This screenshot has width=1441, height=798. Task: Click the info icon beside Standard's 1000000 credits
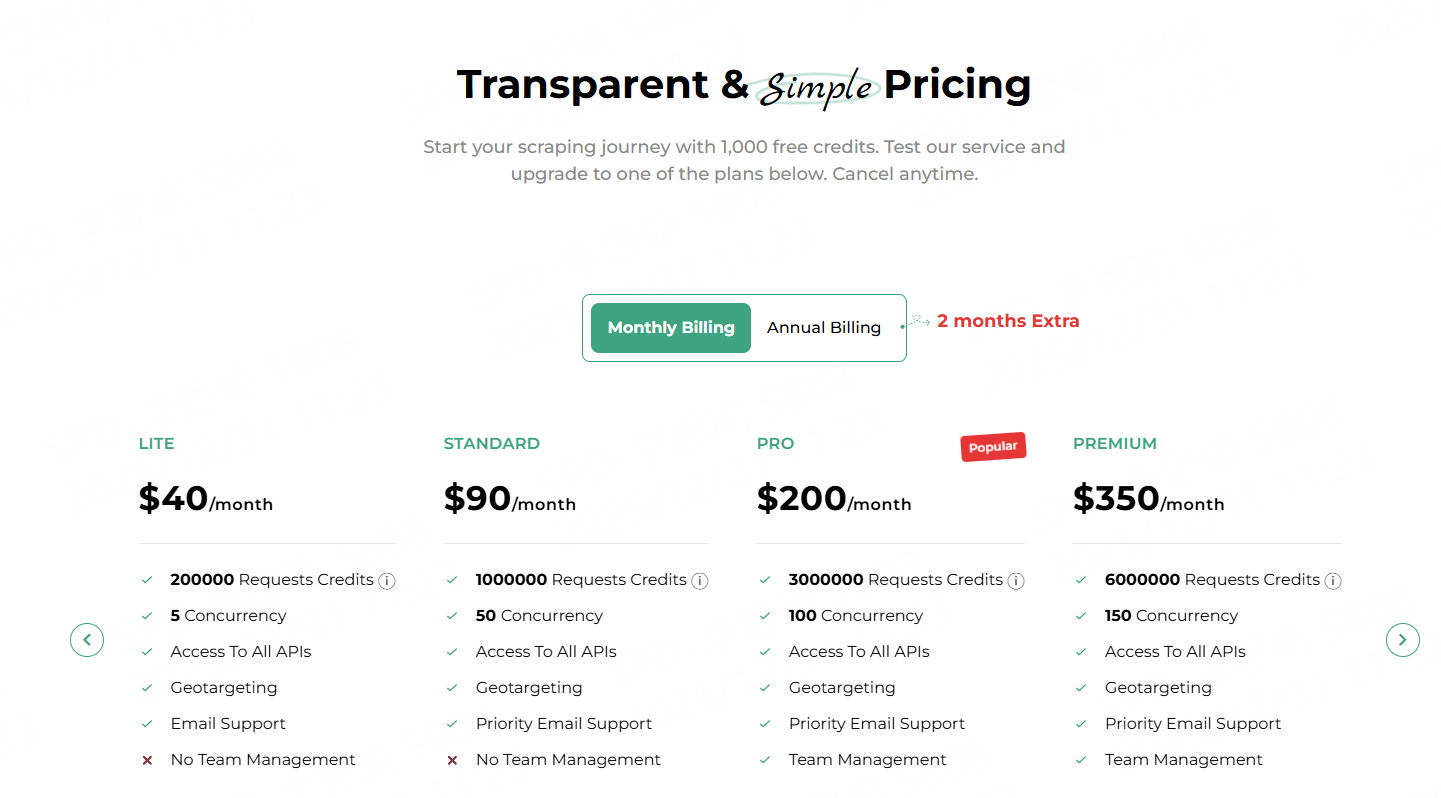point(699,580)
